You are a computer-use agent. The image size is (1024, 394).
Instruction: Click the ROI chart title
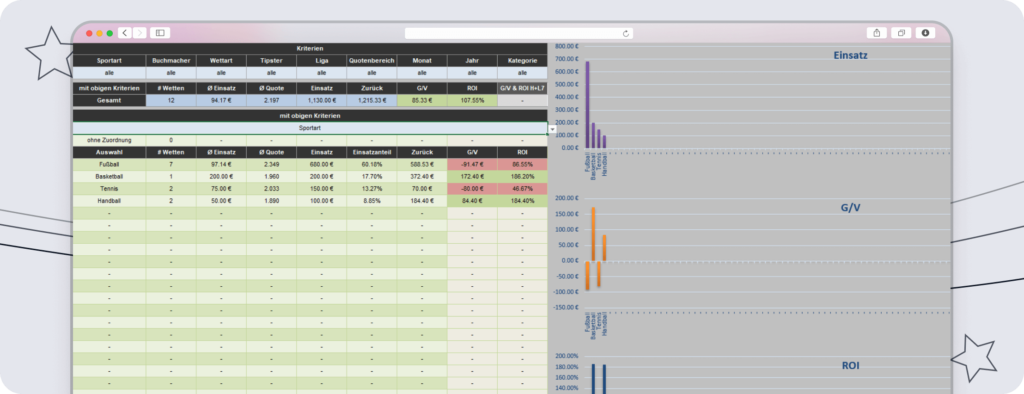tap(850, 366)
